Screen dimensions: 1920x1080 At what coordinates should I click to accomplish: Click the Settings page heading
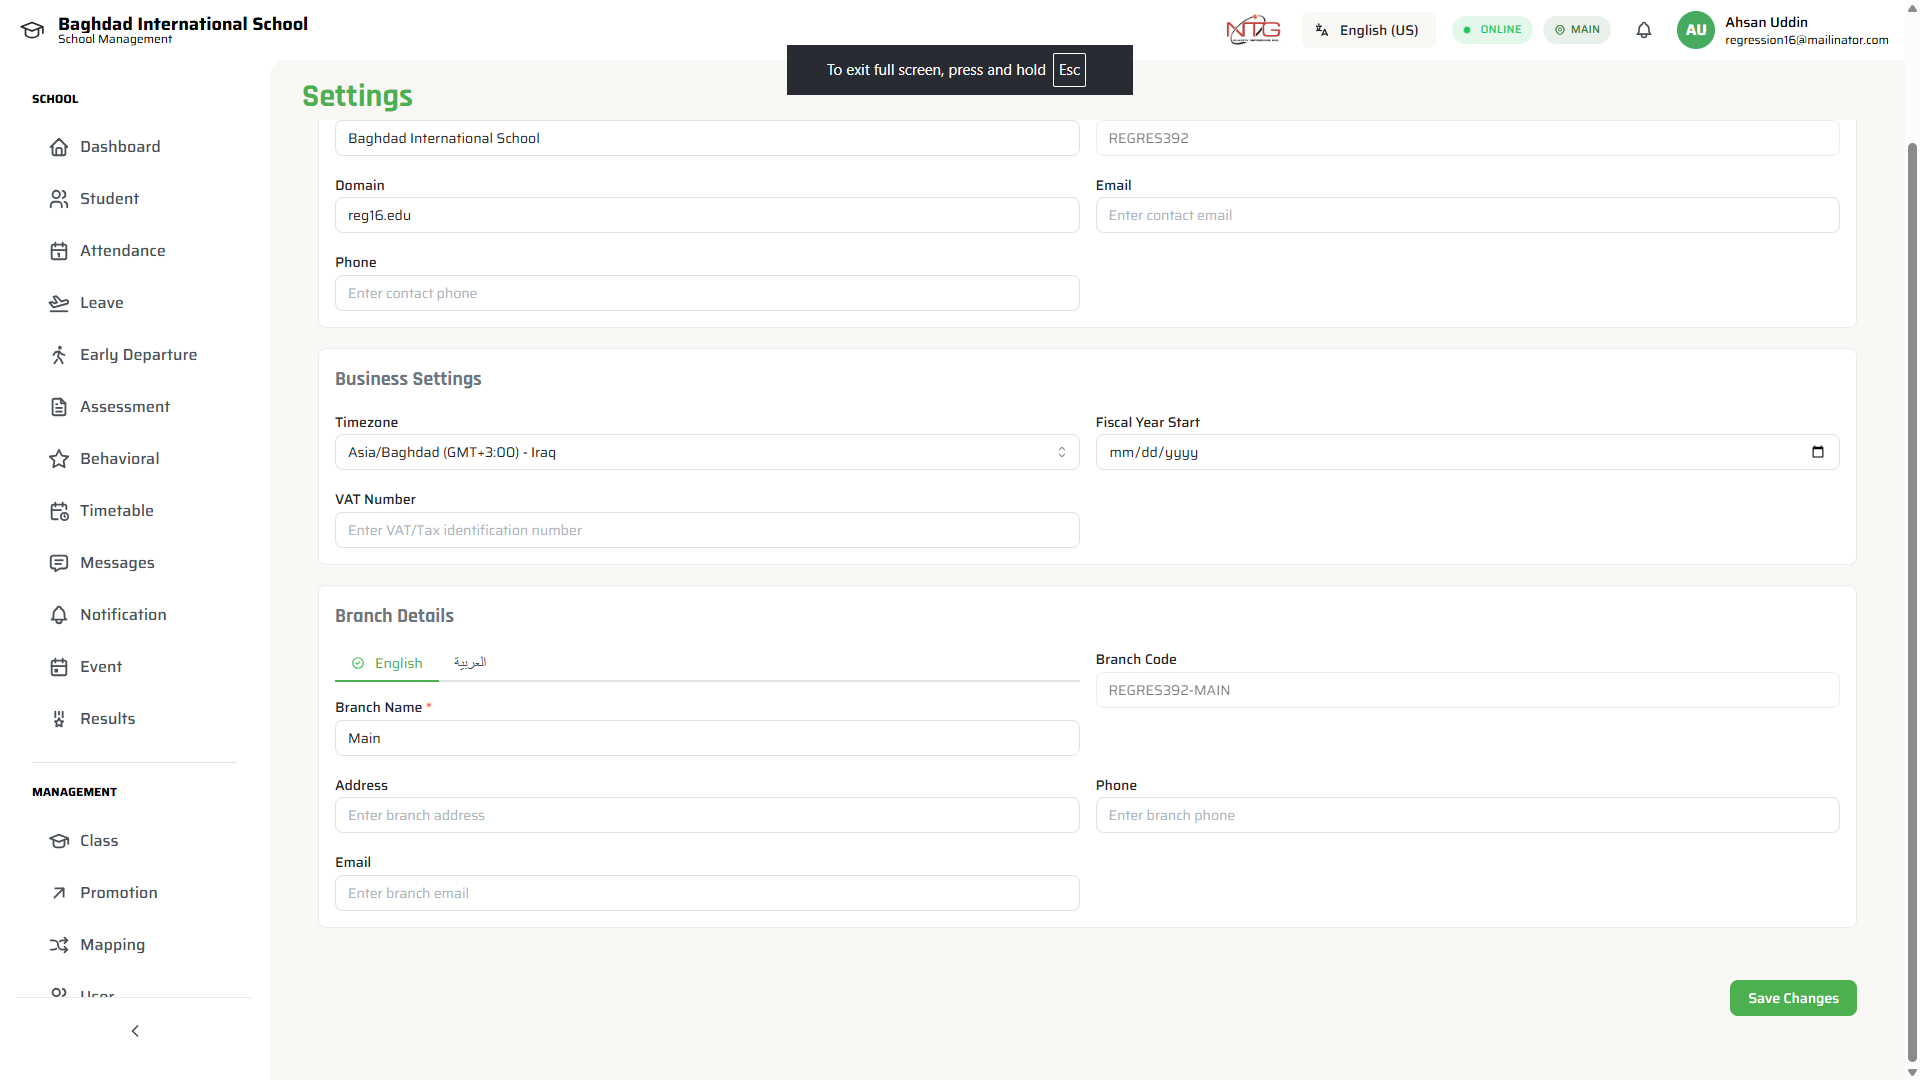(357, 96)
